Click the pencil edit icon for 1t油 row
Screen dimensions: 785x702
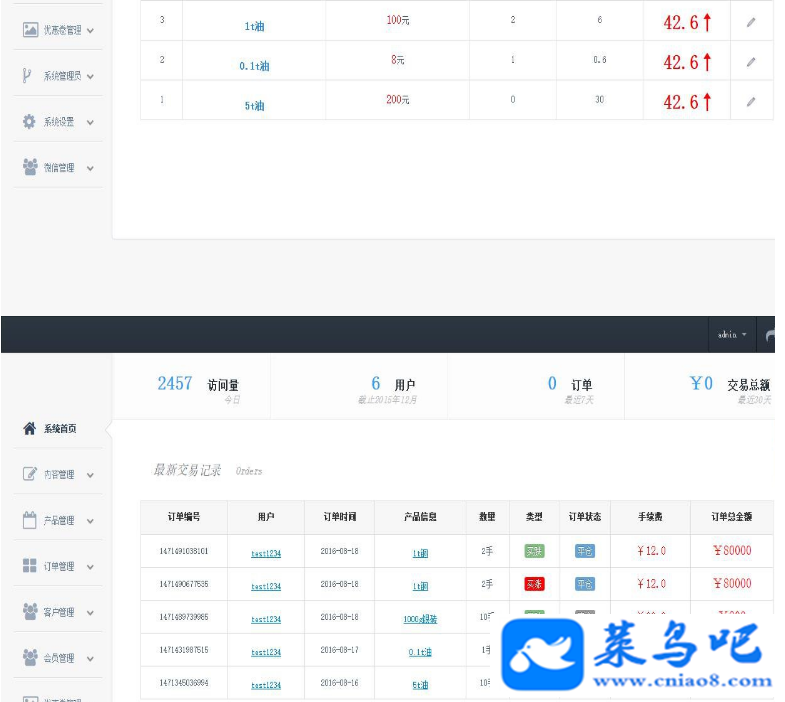[x=751, y=22]
